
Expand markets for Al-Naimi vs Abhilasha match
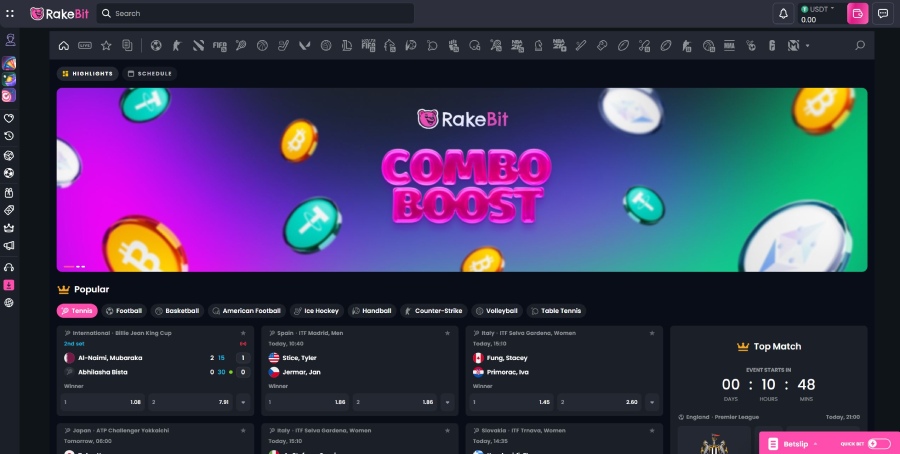coord(243,402)
